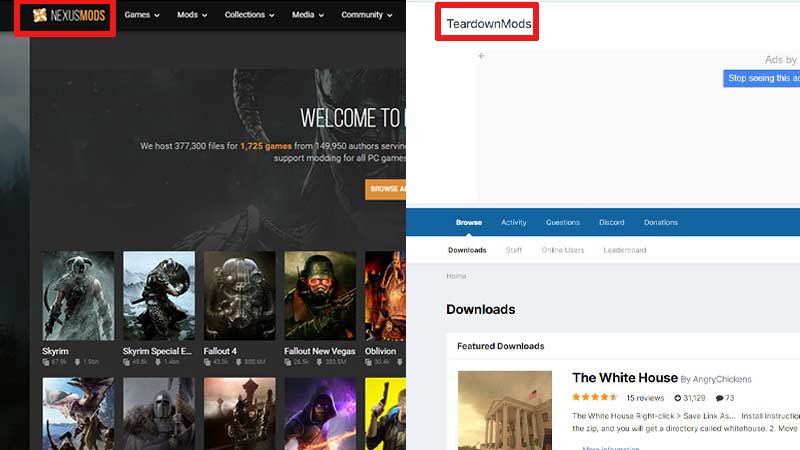
Task: Click The White House mod thumbnail
Action: [x=505, y=410]
